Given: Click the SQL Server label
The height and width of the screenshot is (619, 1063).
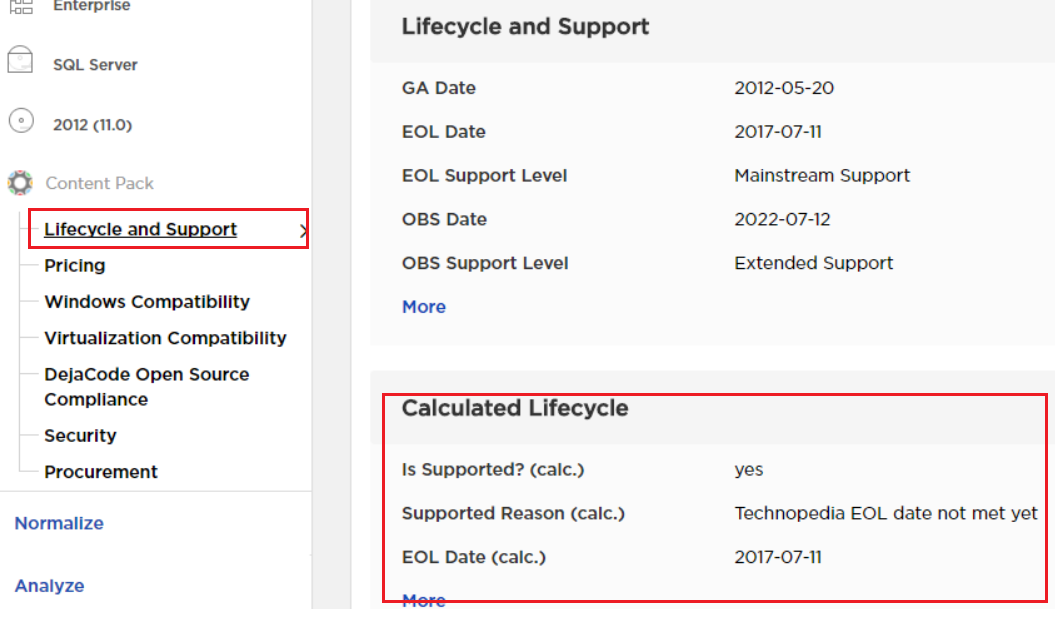Looking at the screenshot, I should pos(95,65).
